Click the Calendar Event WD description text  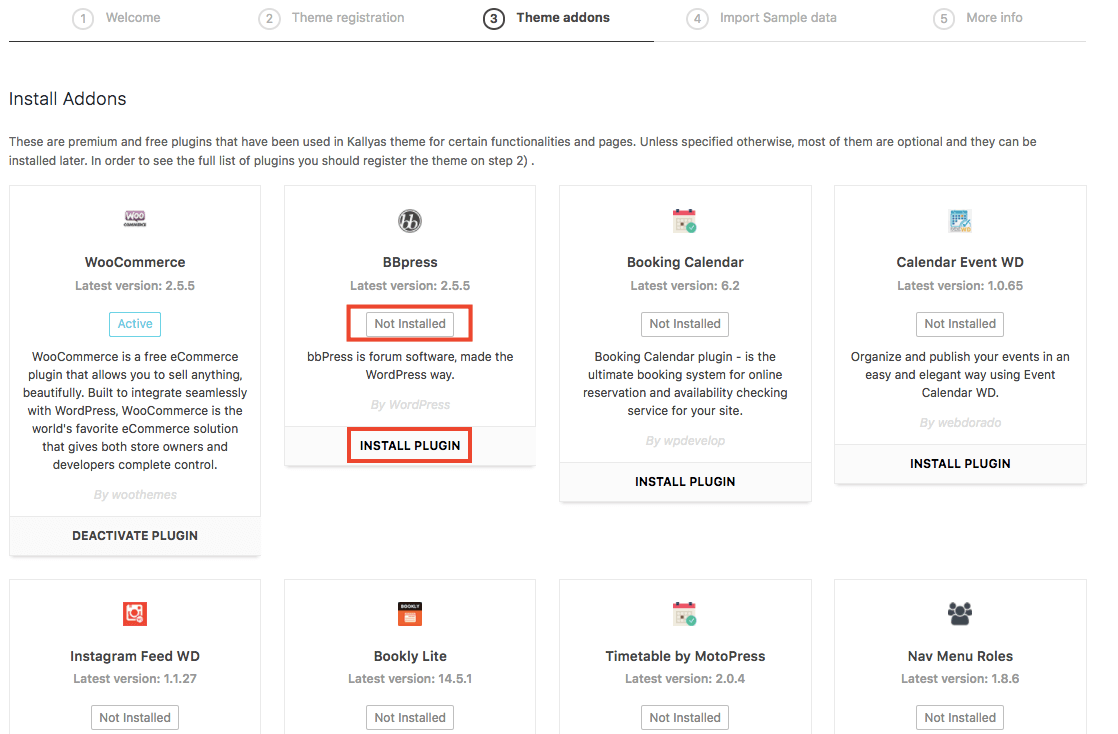pyautogui.click(x=960, y=375)
